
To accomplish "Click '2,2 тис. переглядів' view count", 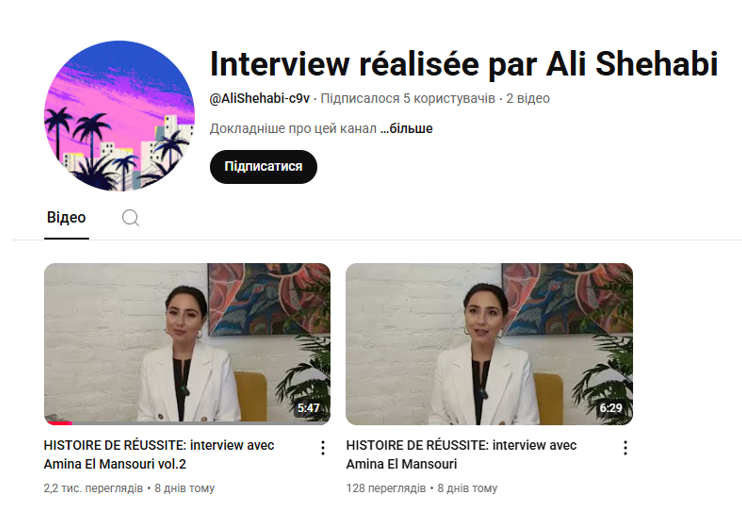I will point(93,488).
